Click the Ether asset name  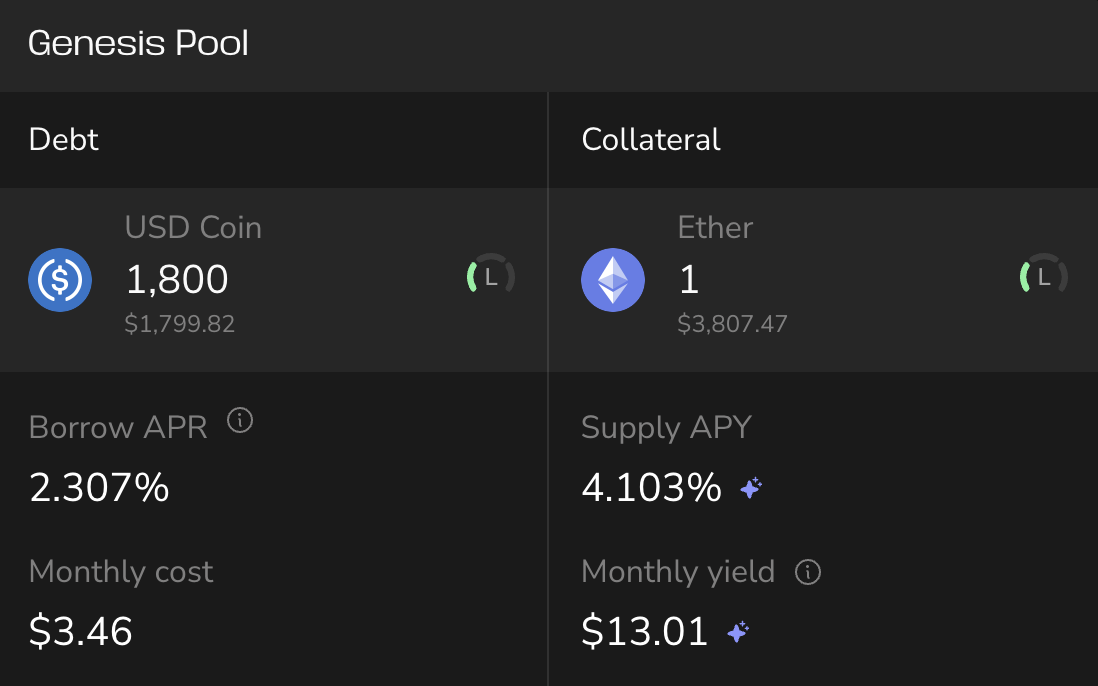[715, 228]
